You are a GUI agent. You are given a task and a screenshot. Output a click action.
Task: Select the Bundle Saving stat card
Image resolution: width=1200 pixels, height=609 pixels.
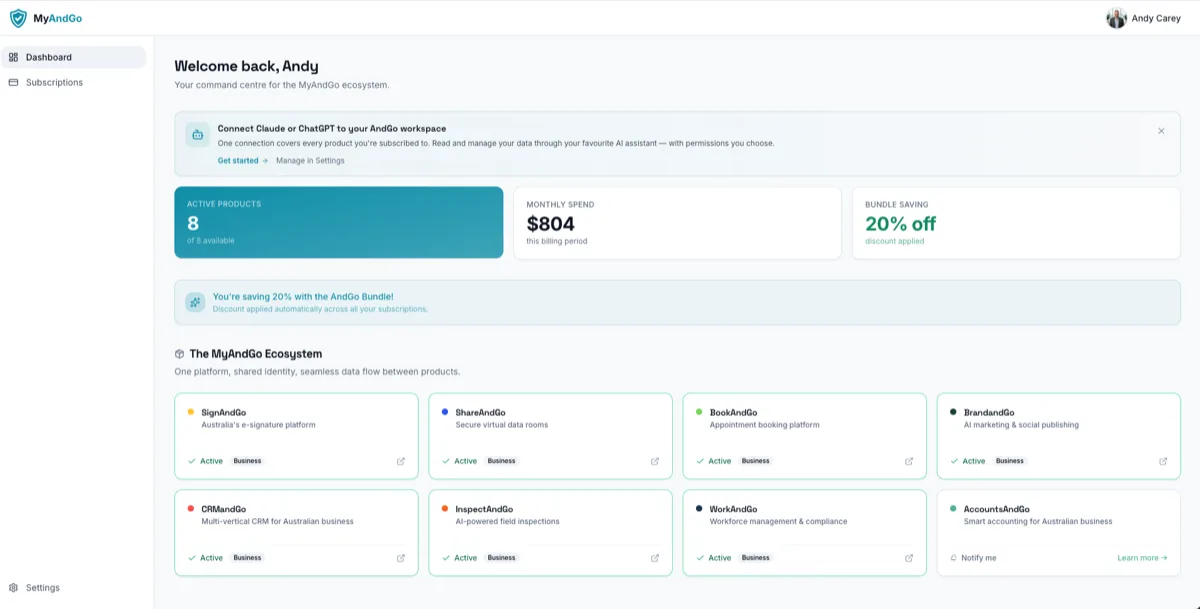(x=1016, y=222)
